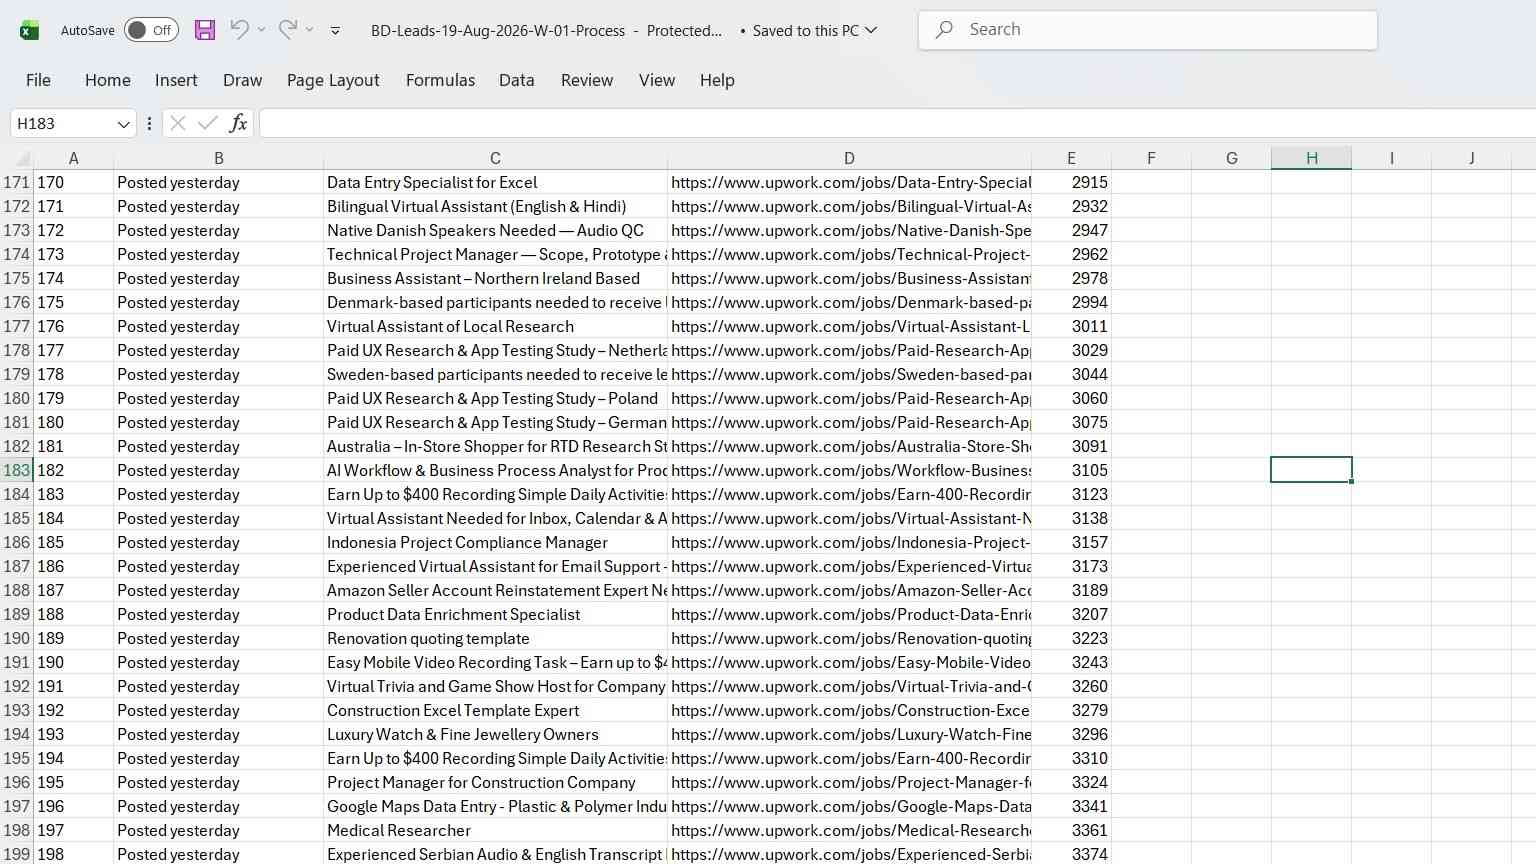Open Customize Quick Access Toolbar icon
1536x864 pixels.
tap(335, 31)
